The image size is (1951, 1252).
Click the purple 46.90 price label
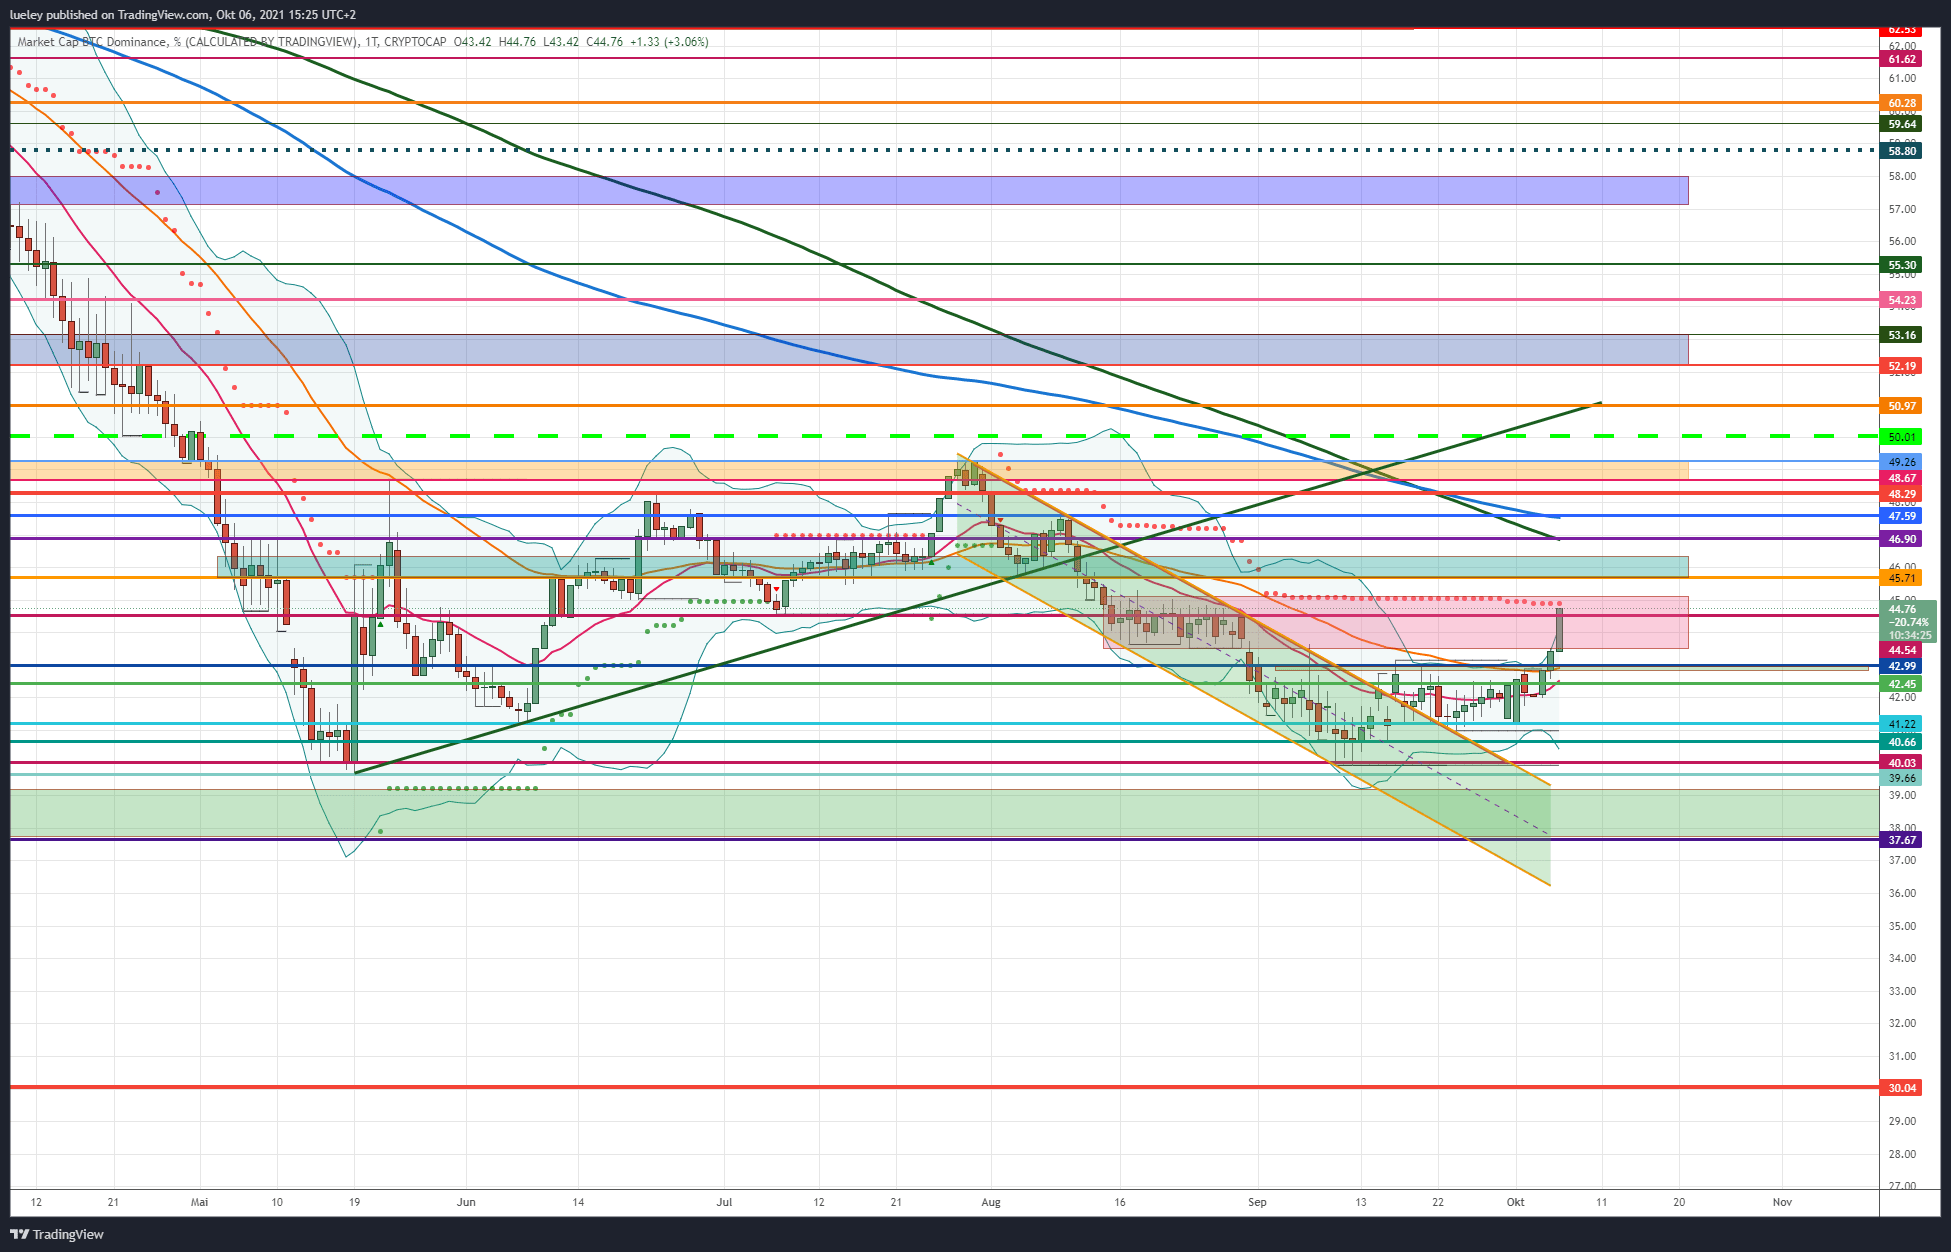pos(1901,539)
